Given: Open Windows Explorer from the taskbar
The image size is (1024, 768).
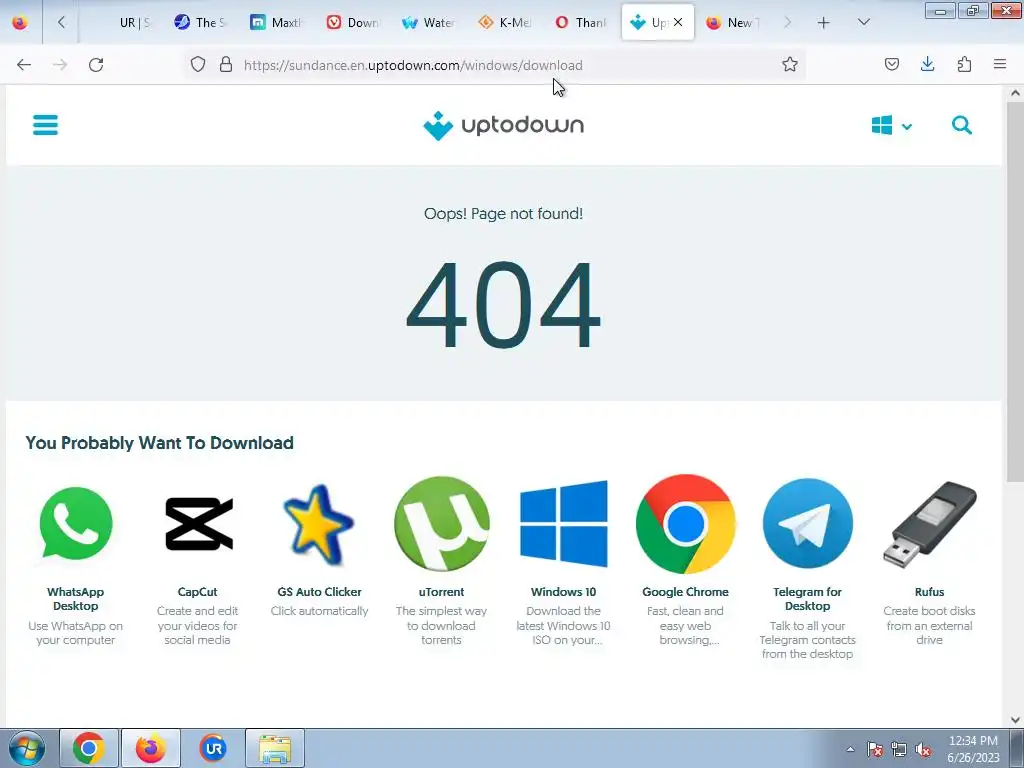Looking at the screenshot, I should point(275,748).
